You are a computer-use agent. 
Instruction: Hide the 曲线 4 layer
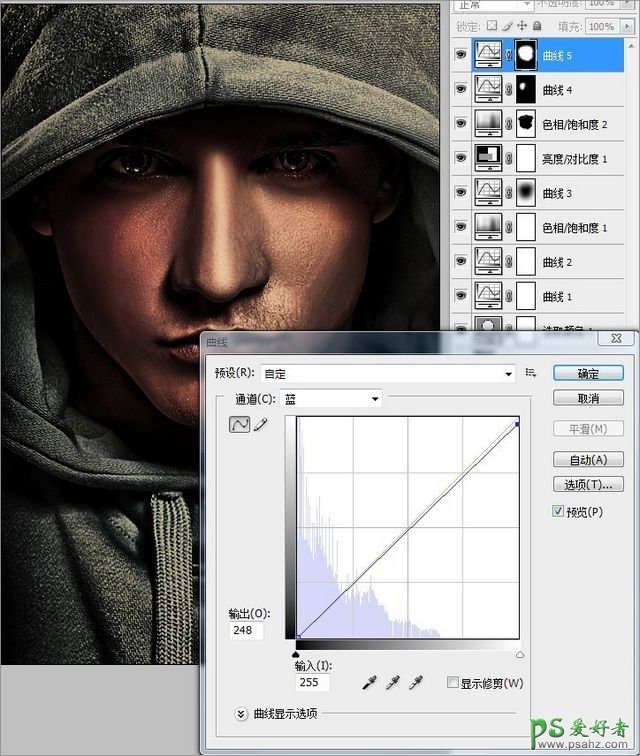tap(461, 90)
